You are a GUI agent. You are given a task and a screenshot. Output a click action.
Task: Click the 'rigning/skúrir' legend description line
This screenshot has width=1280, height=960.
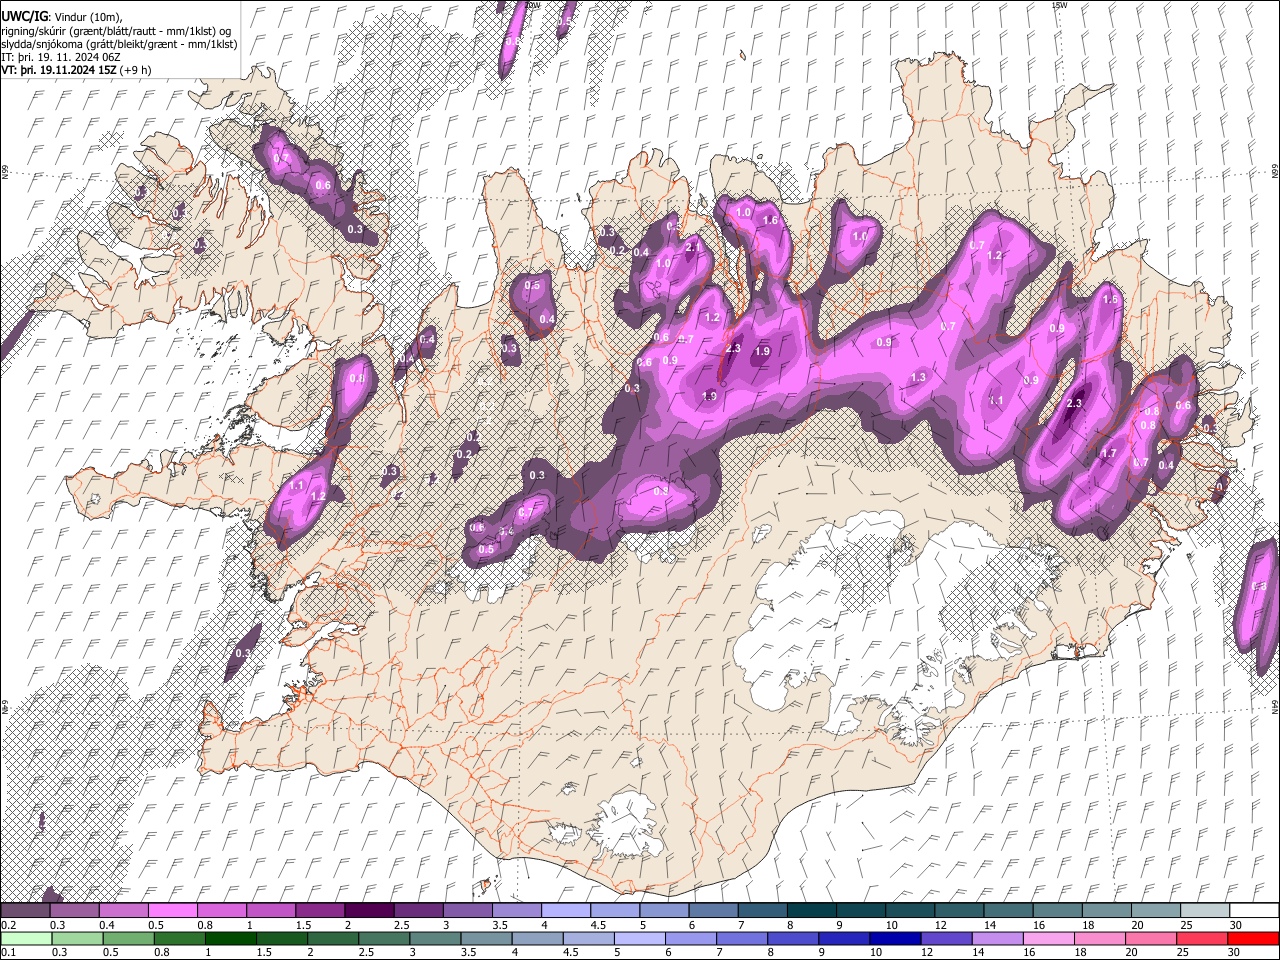click(x=116, y=31)
